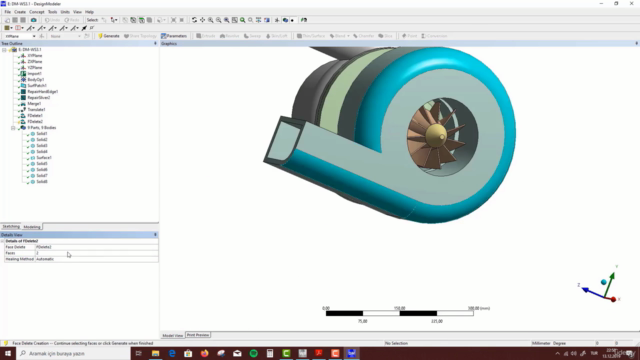Click the Generate button

[109, 36]
